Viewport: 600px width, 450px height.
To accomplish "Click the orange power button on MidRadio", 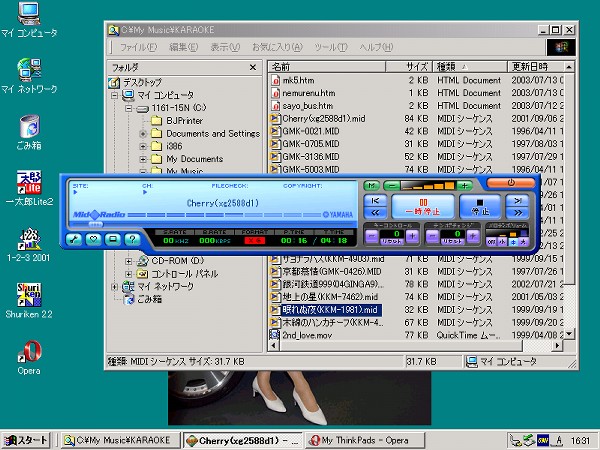I will [510, 183].
